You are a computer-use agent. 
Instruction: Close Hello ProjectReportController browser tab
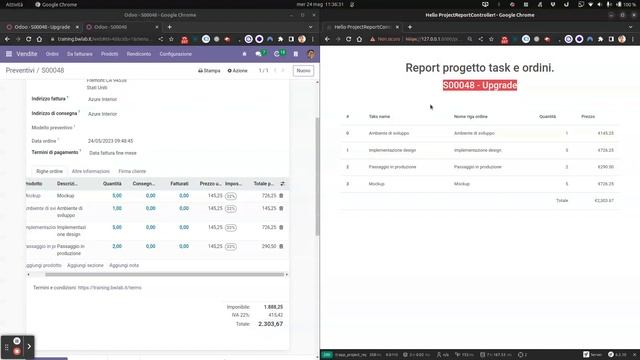tap(397, 27)
